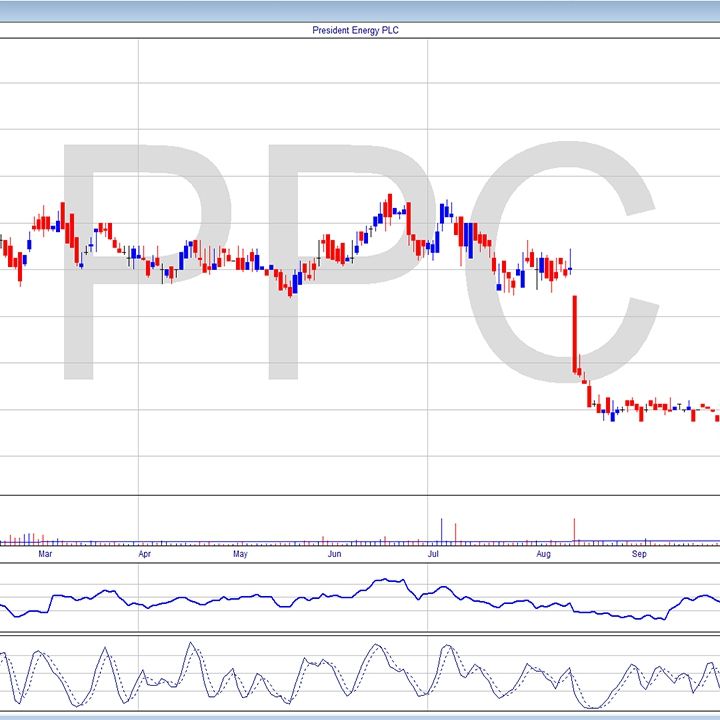Select the Apr label on the date axis
720x720 pixels.
coord(145,553)
